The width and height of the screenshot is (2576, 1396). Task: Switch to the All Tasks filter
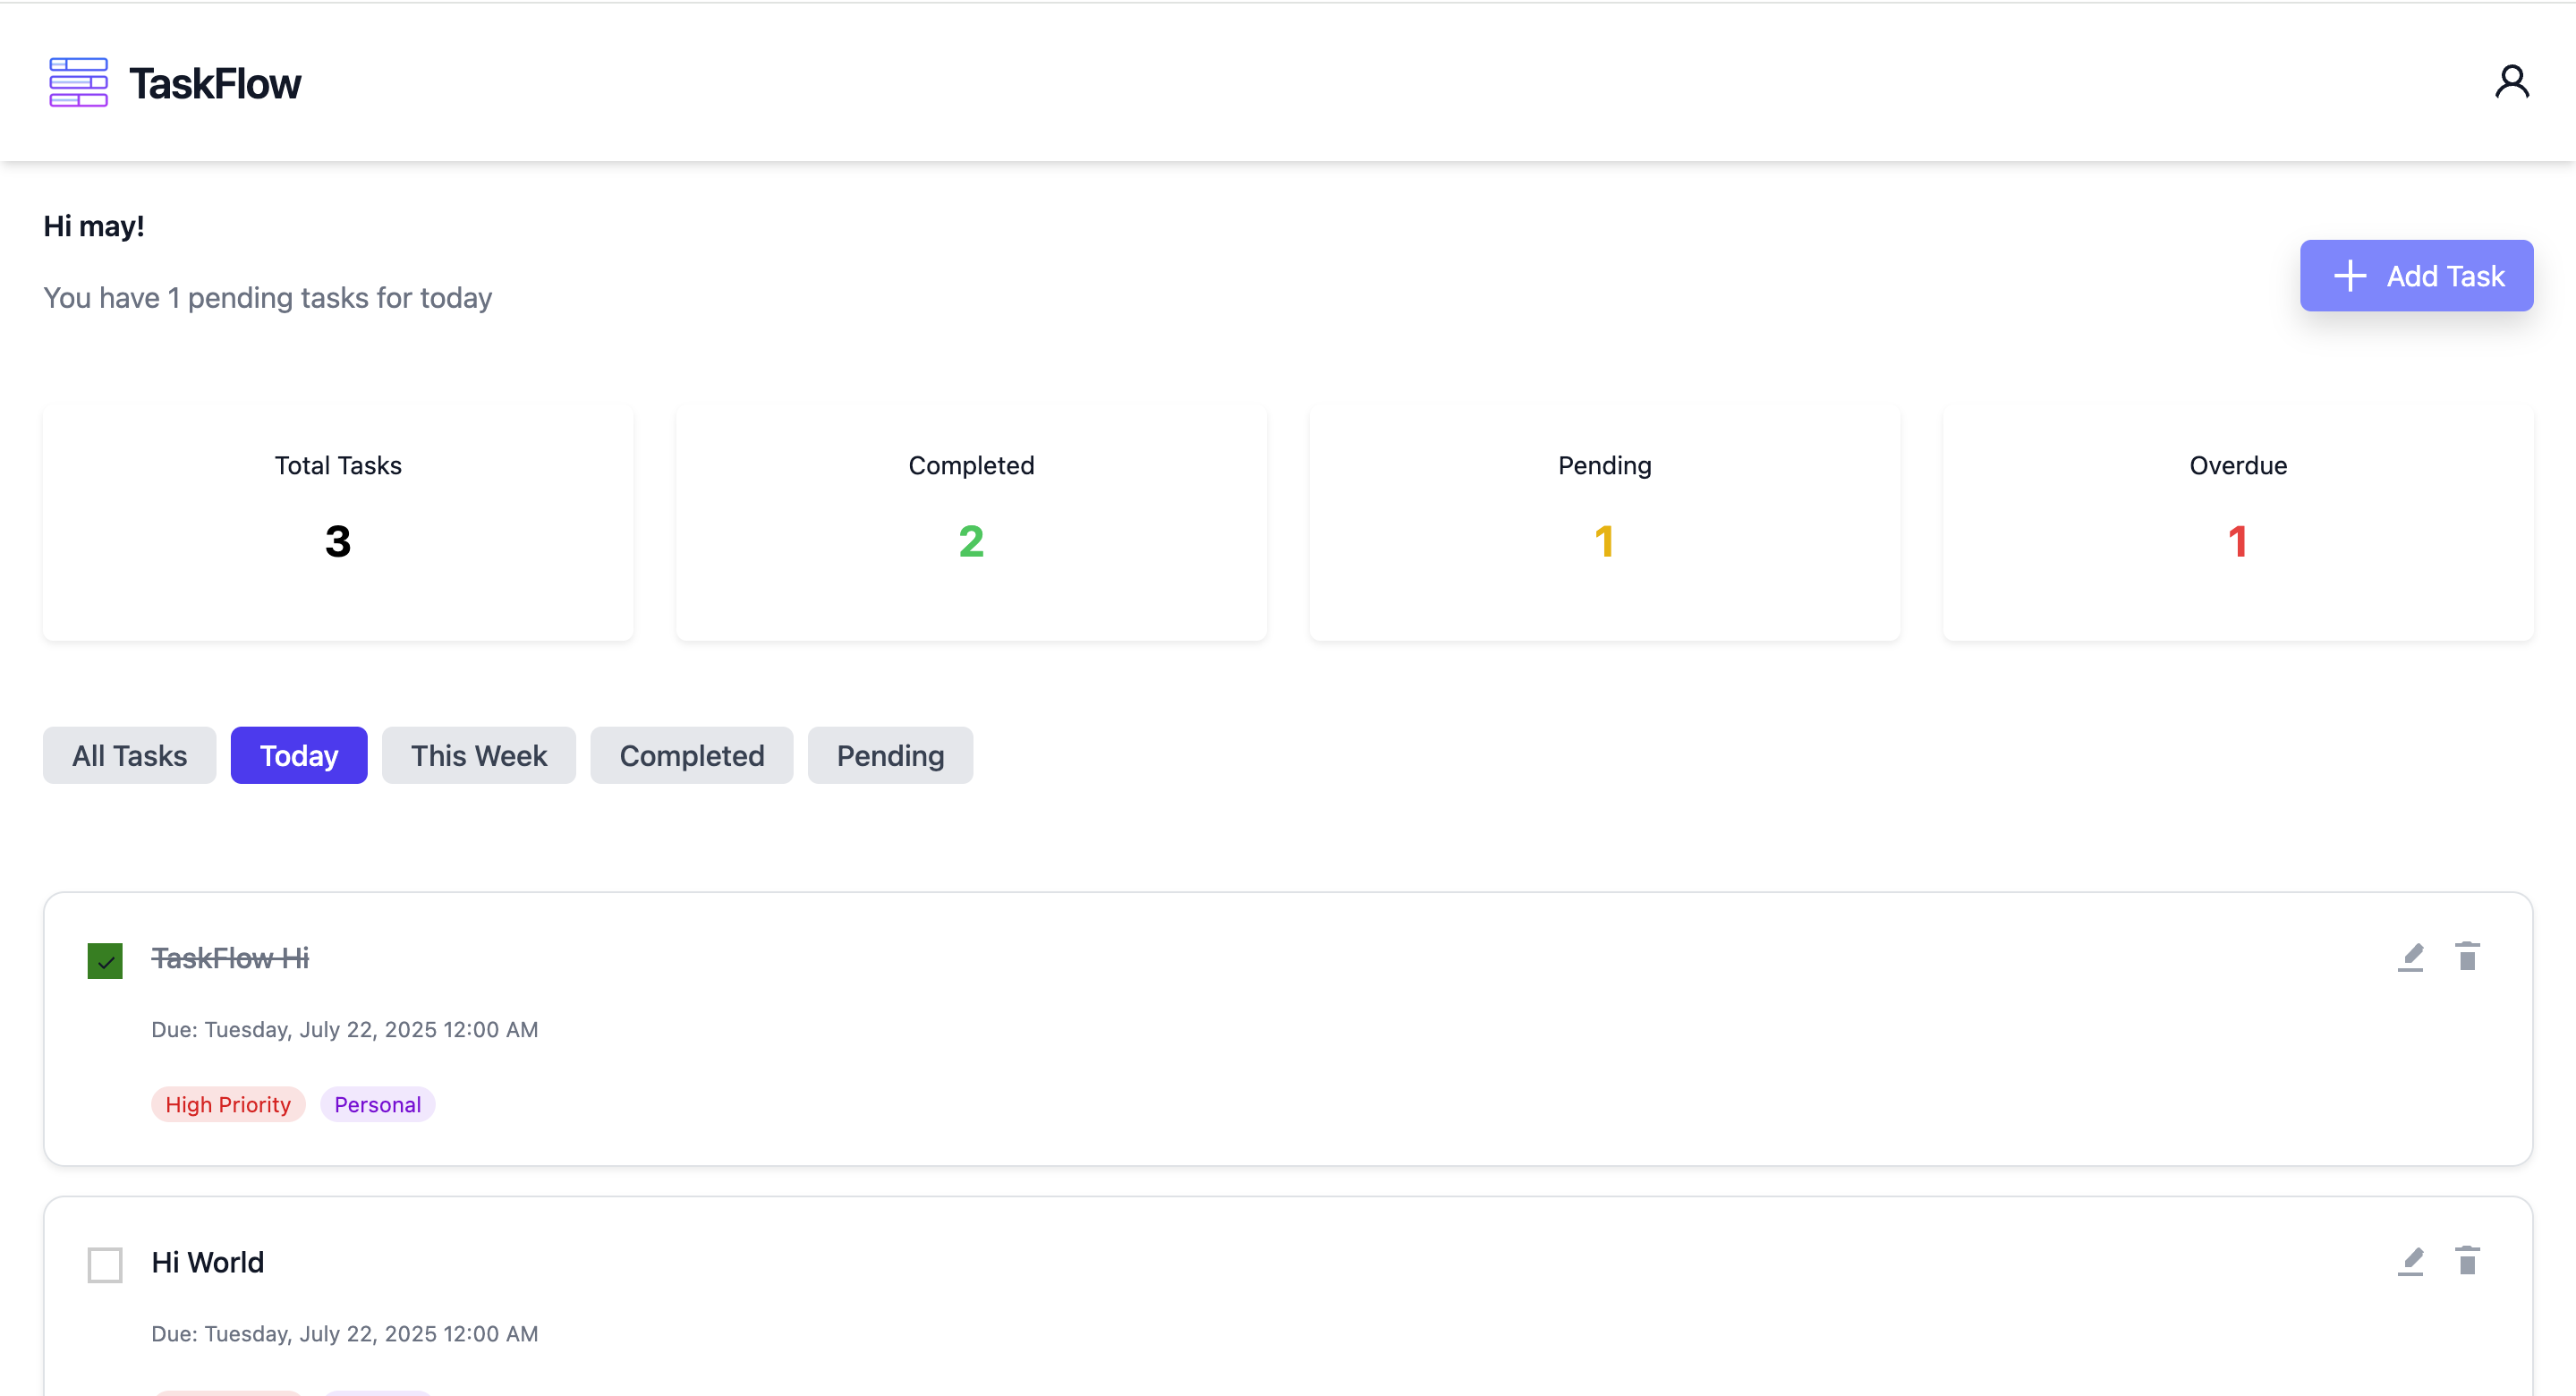coord(129,755)
